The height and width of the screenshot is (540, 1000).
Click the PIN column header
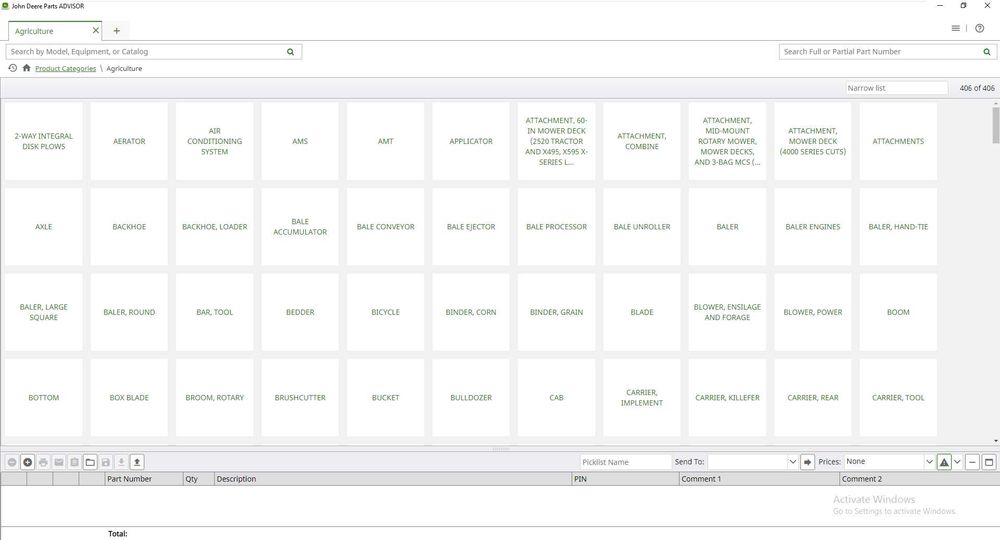click(626, 479)
